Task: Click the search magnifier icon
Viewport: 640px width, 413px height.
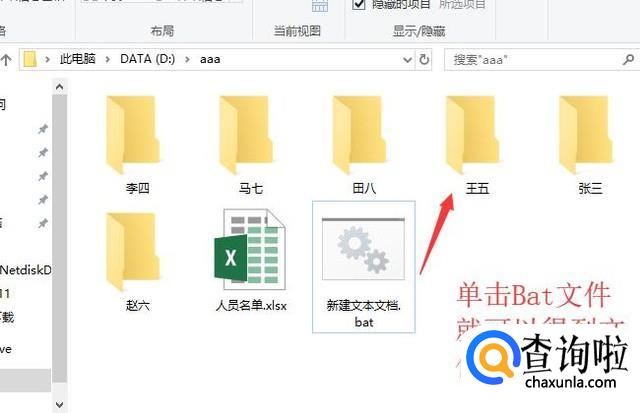Action: (x=628, y=60)
